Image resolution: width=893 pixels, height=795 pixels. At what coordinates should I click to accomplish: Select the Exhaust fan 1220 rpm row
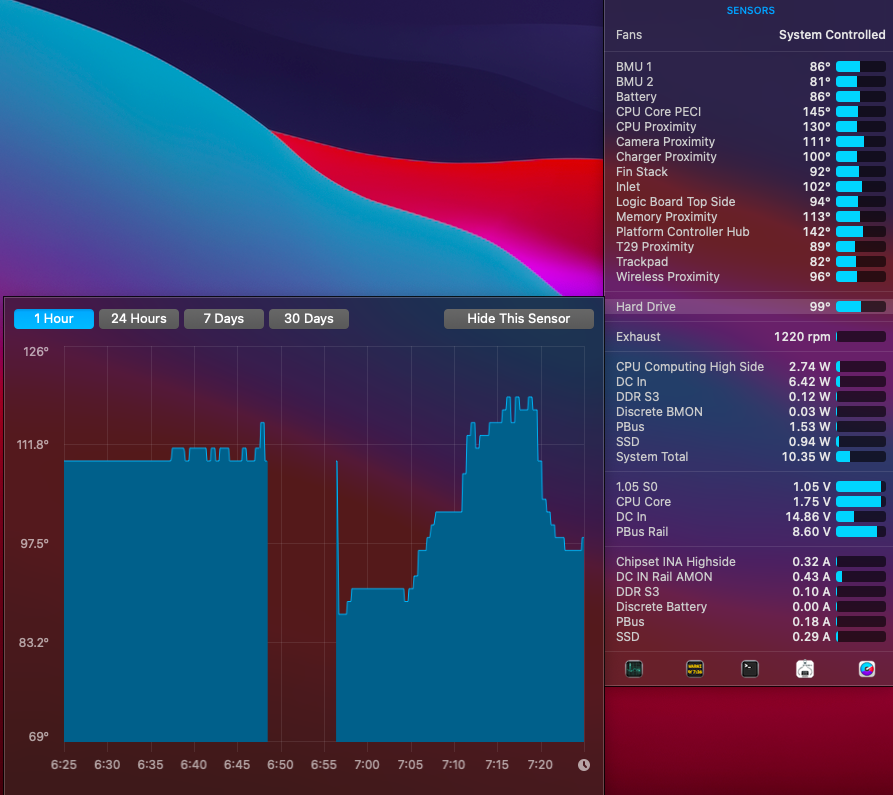click(750, 337)
